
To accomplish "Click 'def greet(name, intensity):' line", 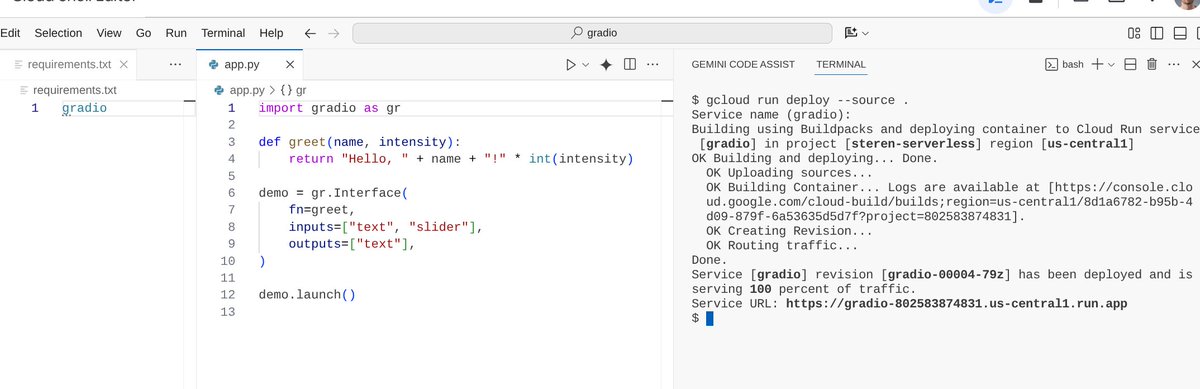I will (359, 142).
